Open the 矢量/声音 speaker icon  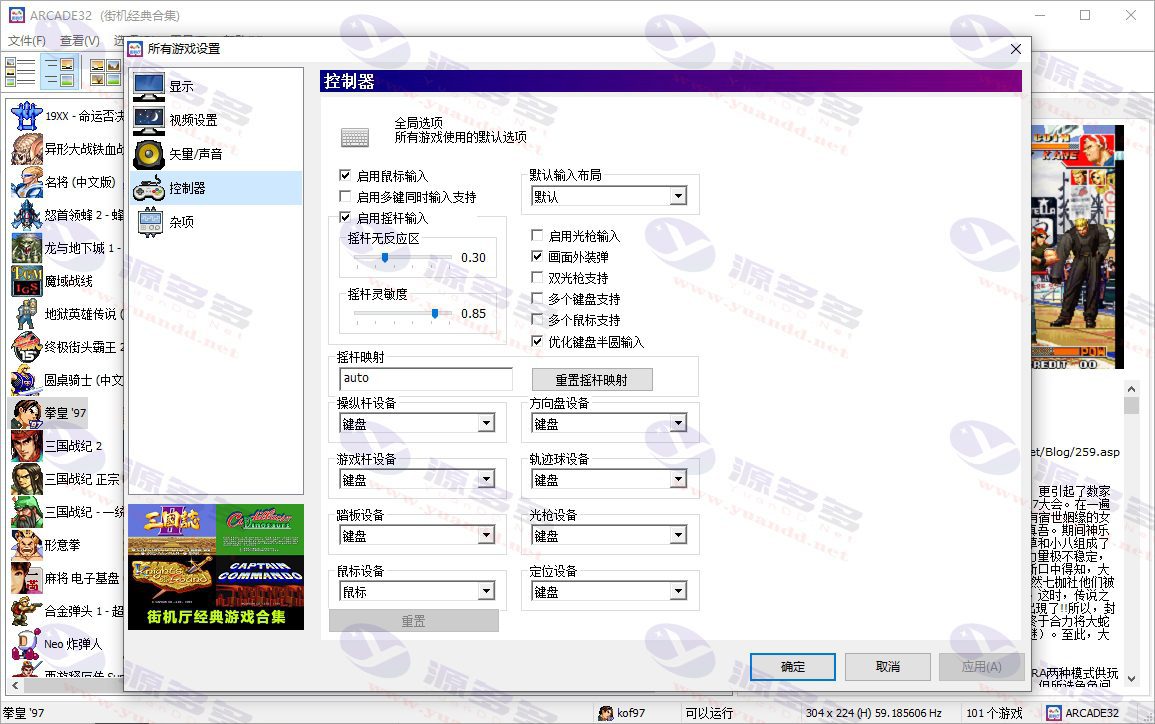tap(149, 154)
